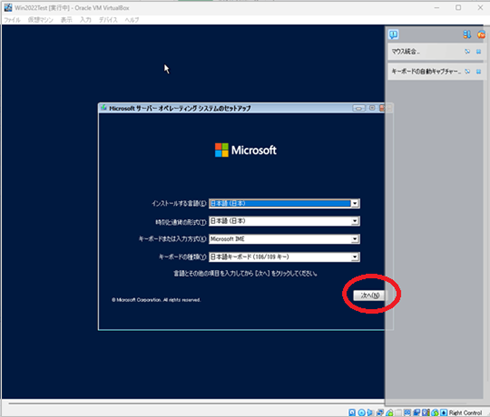Toggle the VirtualBox notification center icon
The image size is (490, 417).
click(x=393, y=34)
